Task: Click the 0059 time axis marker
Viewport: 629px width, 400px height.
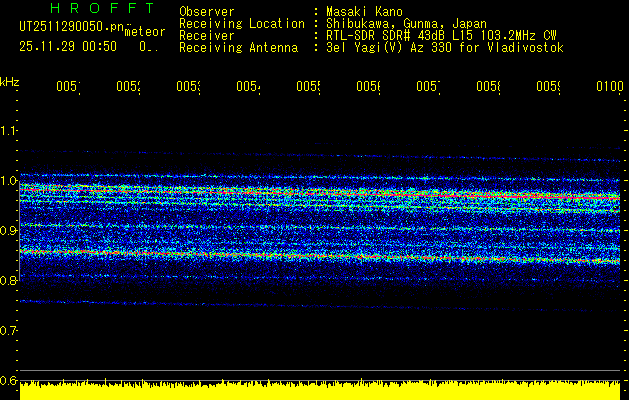Action: 549,86
